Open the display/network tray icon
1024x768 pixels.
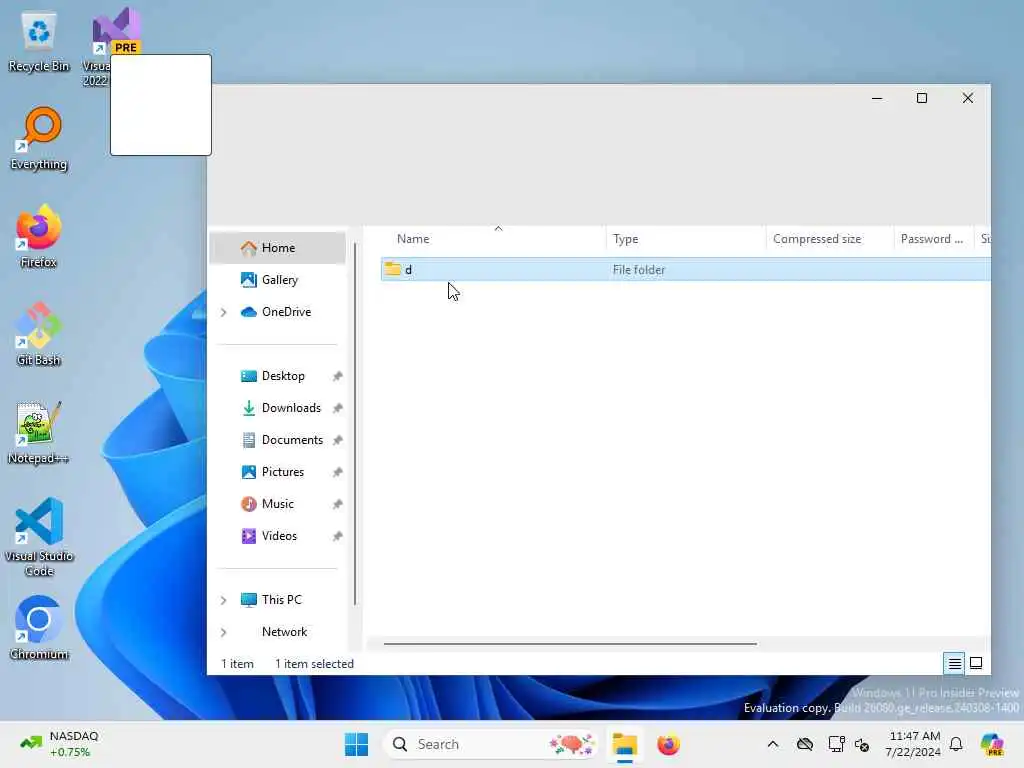pyautogui.click(x=836, y=744)
